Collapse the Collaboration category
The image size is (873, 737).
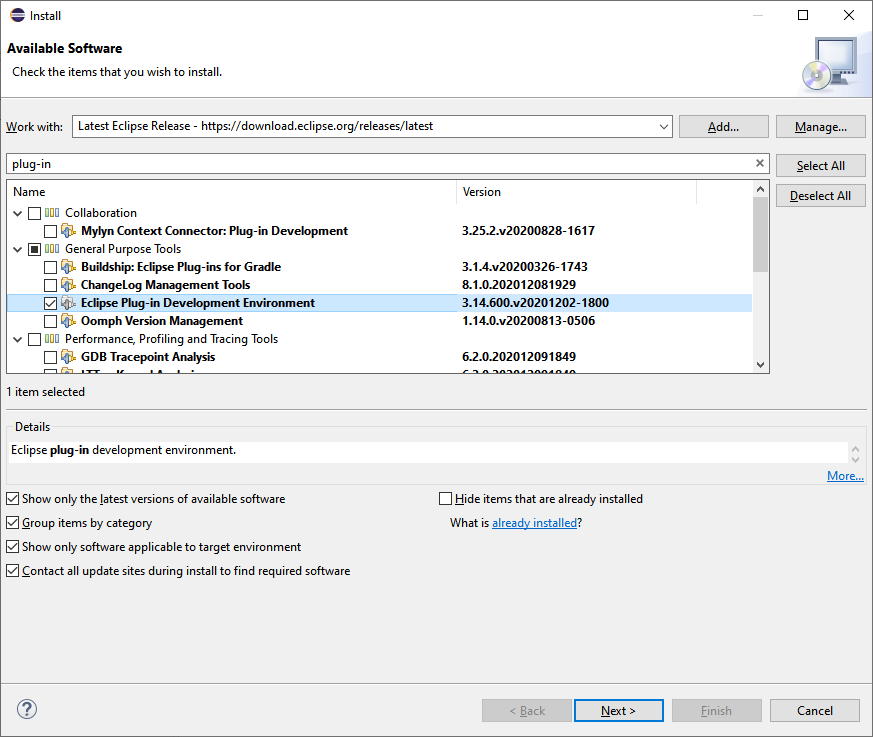[18, 213]
